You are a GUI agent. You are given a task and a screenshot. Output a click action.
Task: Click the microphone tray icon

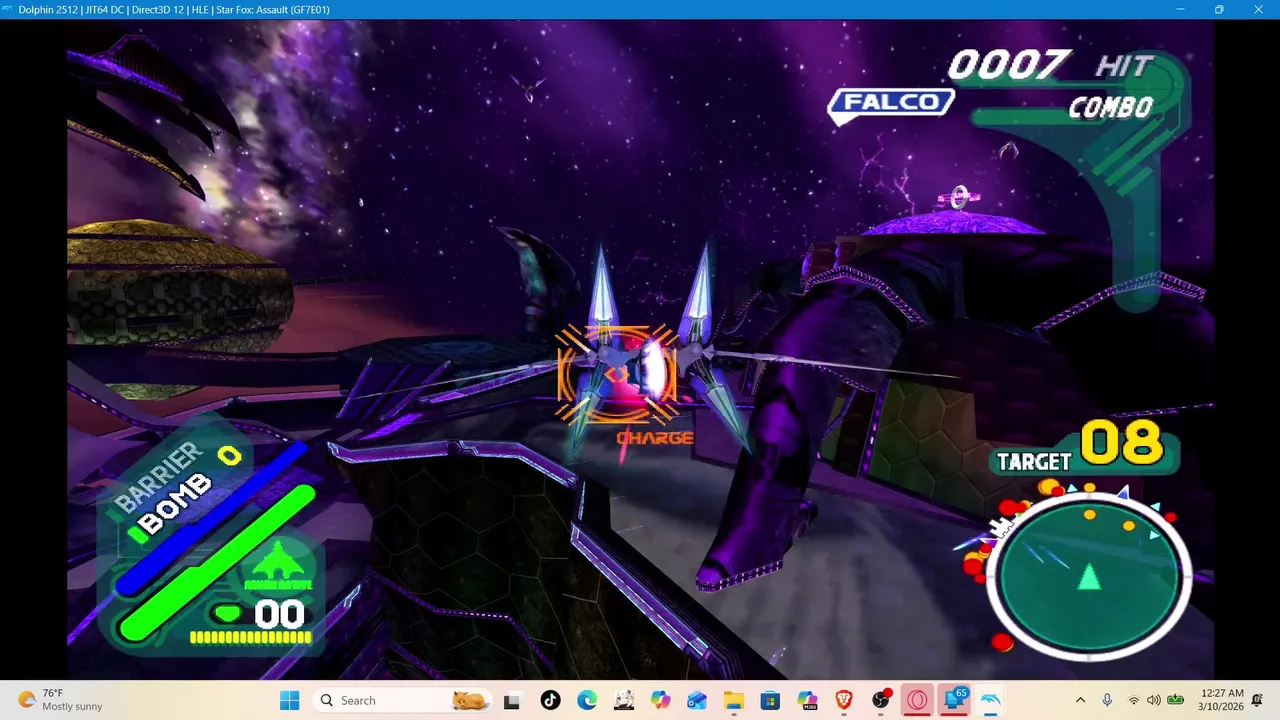point(1107,700)
